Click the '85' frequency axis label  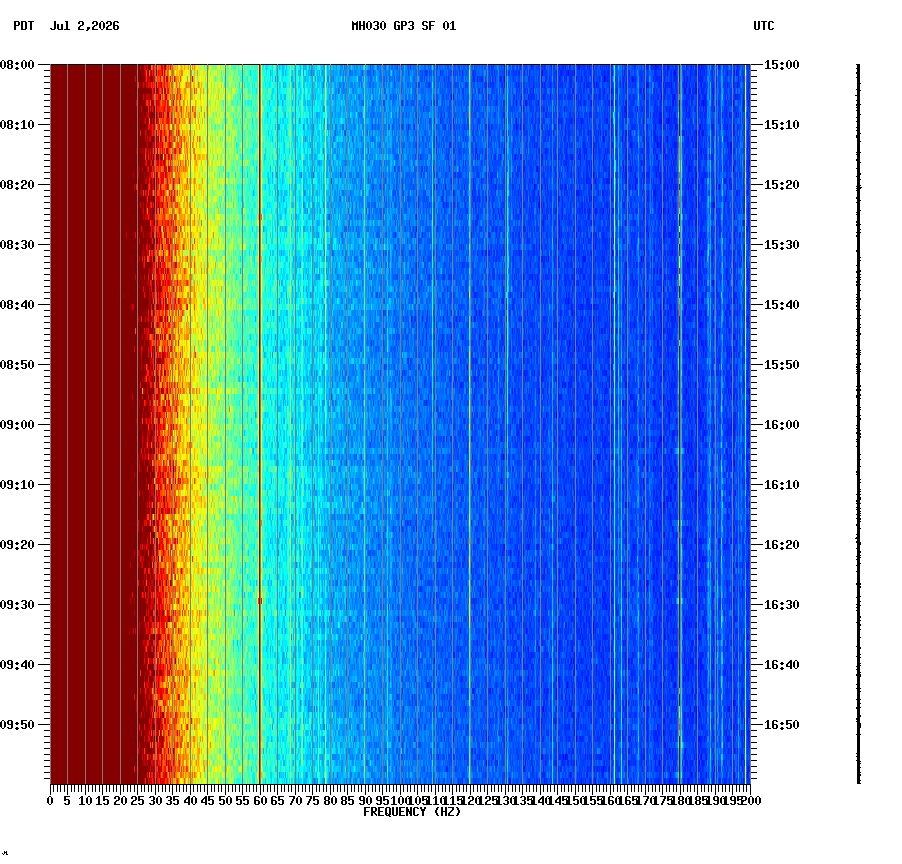347,801
